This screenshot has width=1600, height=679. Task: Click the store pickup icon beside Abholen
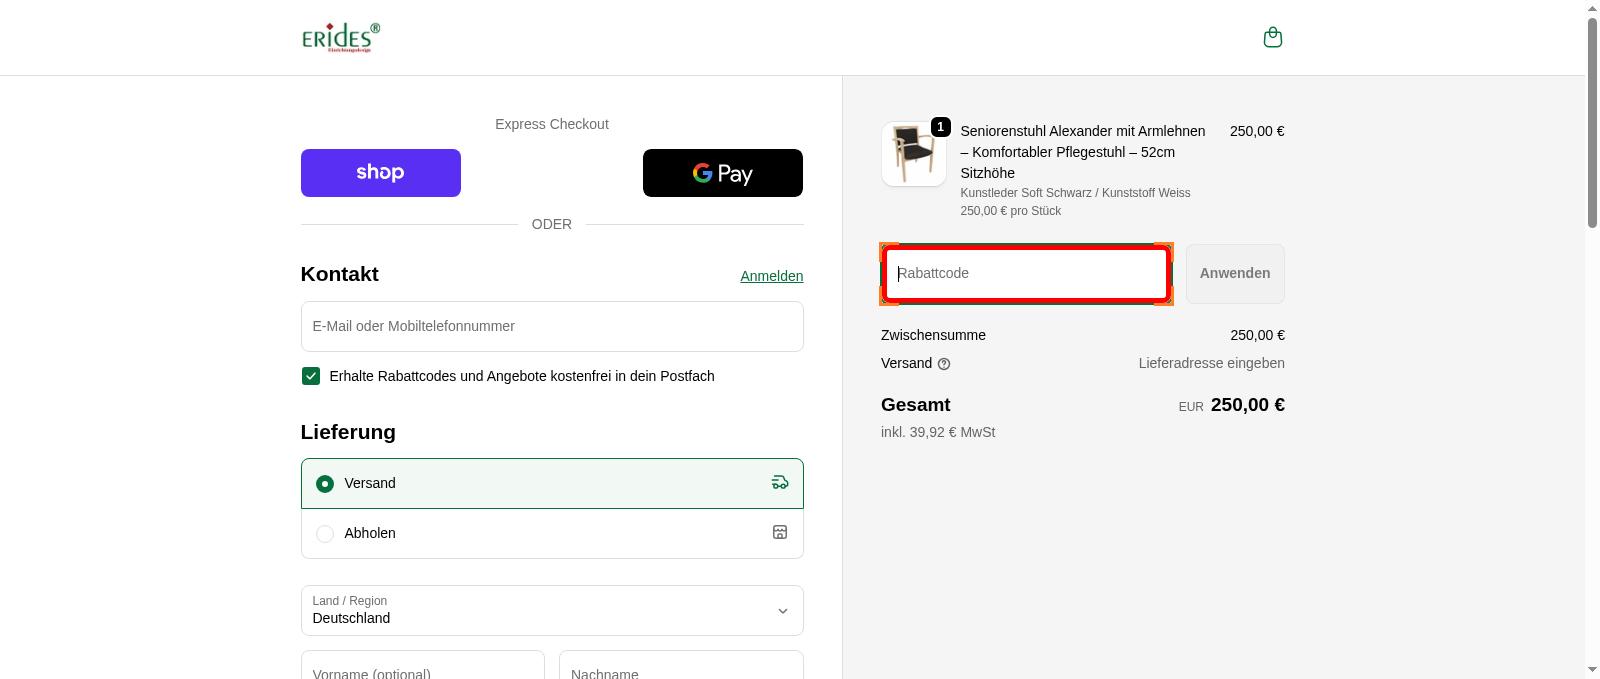pyautogui.click(x=780, y=533)
